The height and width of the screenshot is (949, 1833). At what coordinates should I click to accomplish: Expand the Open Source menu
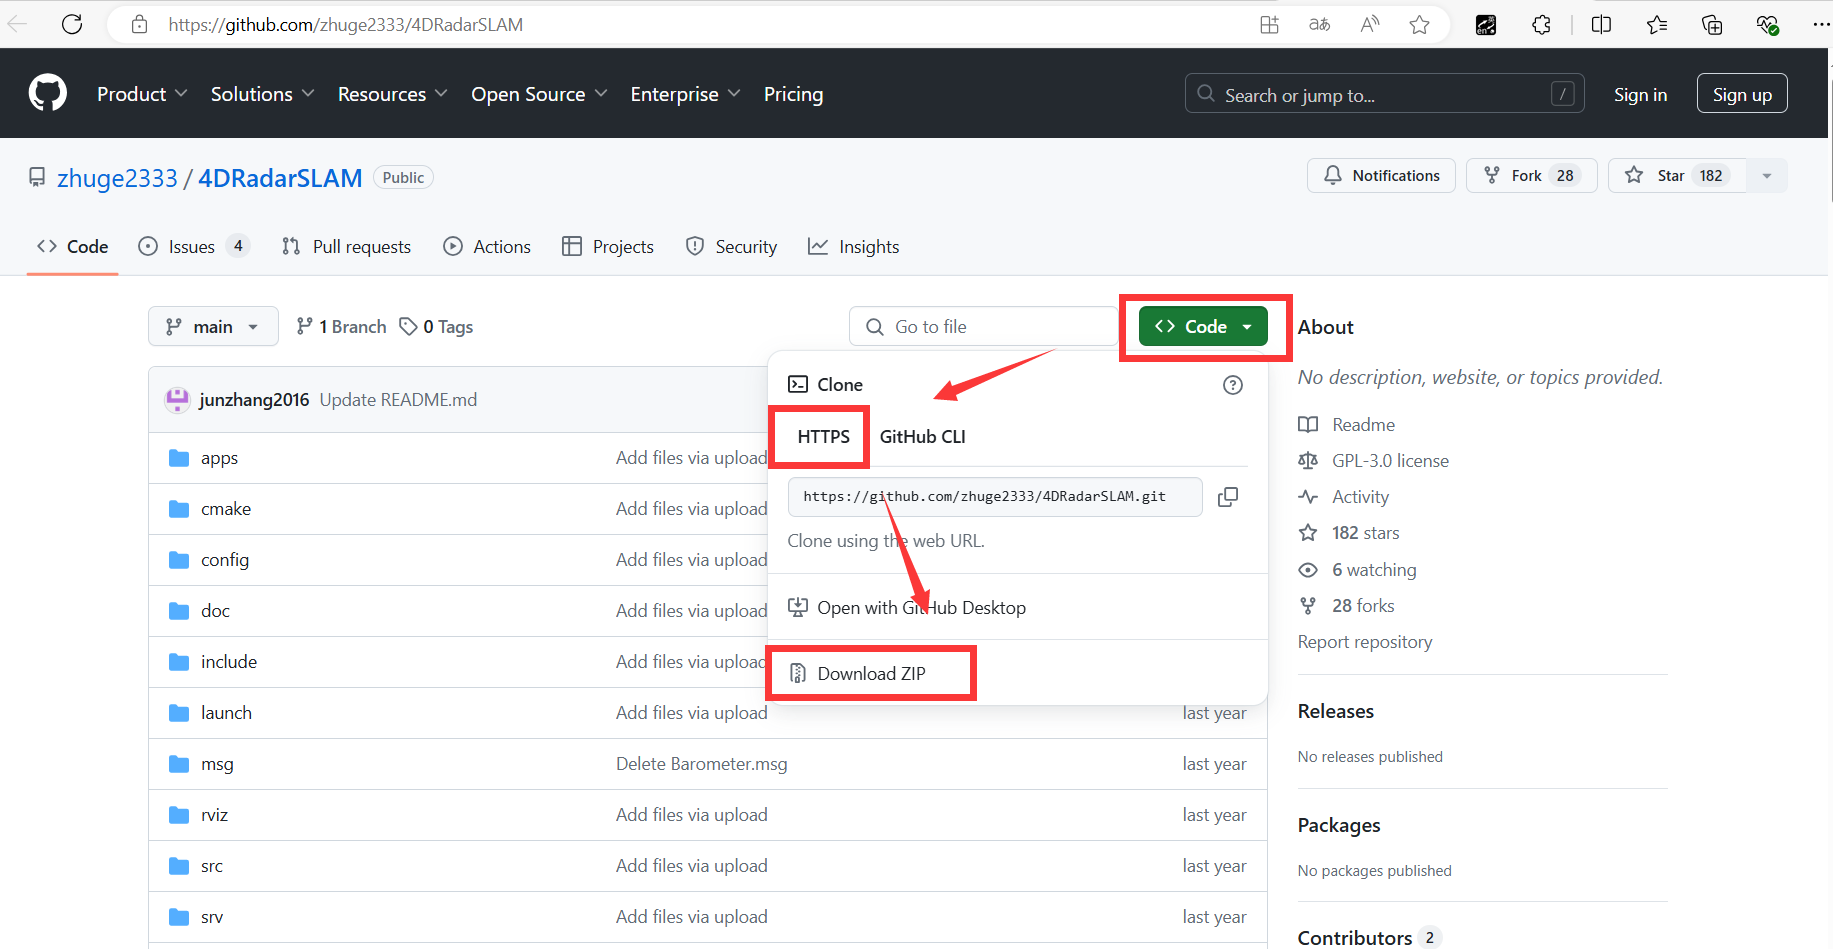coord(539,94)
